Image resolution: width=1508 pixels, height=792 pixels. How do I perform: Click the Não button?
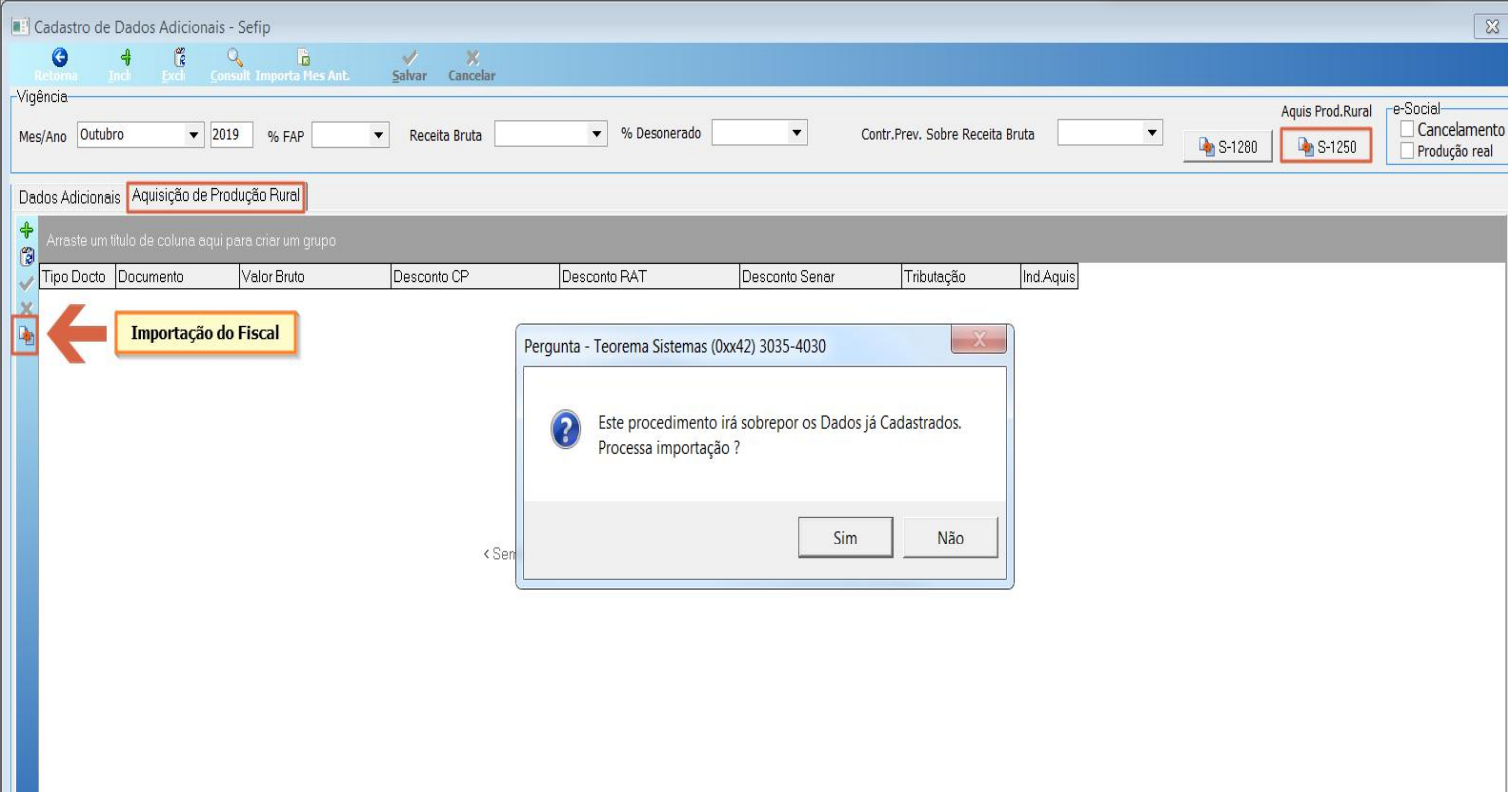tap(950, 538)
